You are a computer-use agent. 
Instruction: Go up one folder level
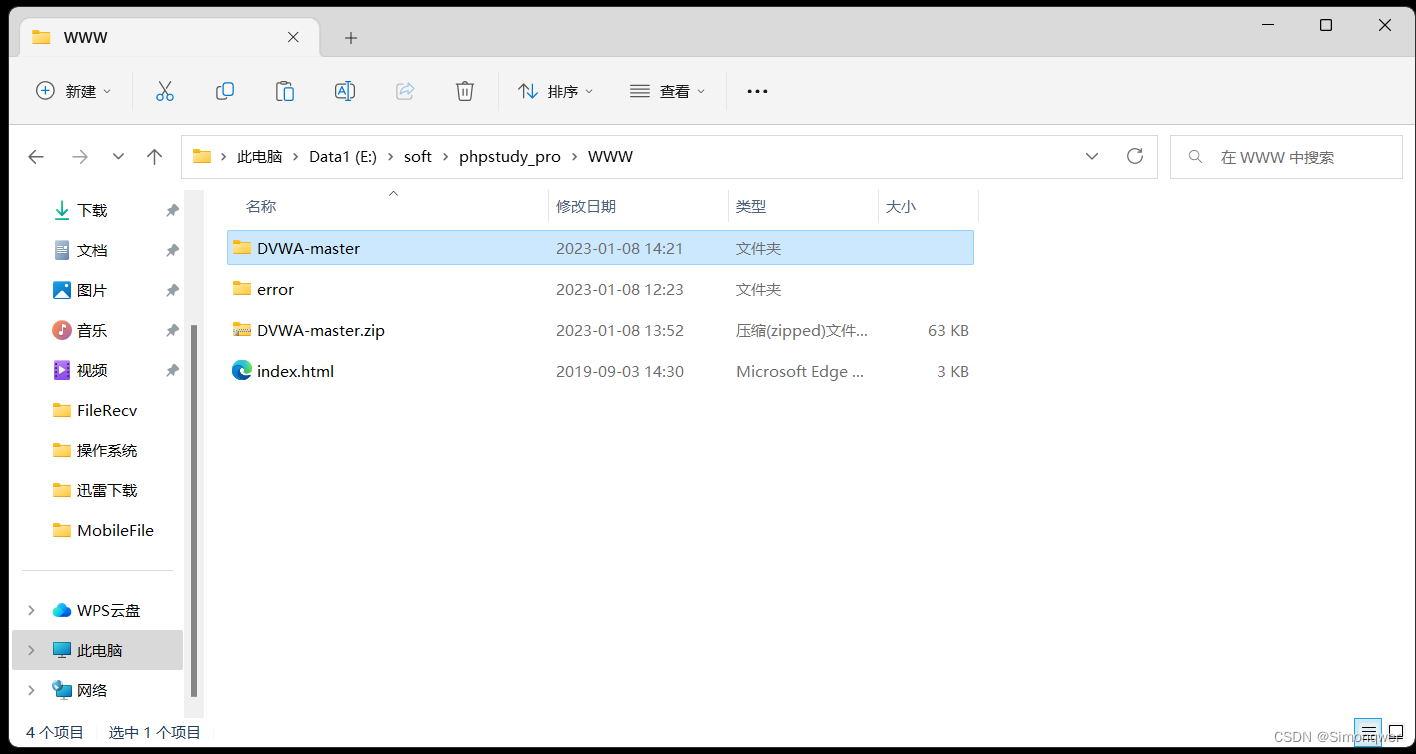pyautogui.click(x=154, y=157)
